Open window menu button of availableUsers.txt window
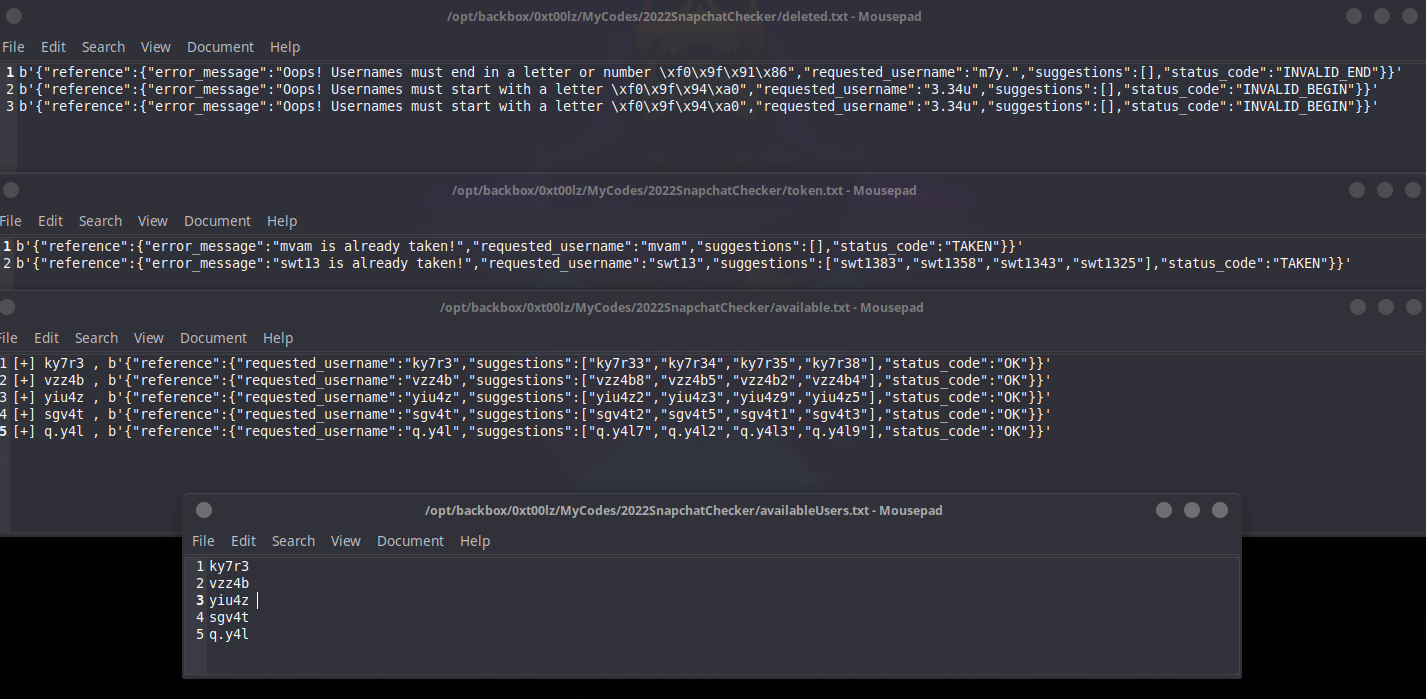Viewport: 1426px width, 699px height. [x=204, y=510]
